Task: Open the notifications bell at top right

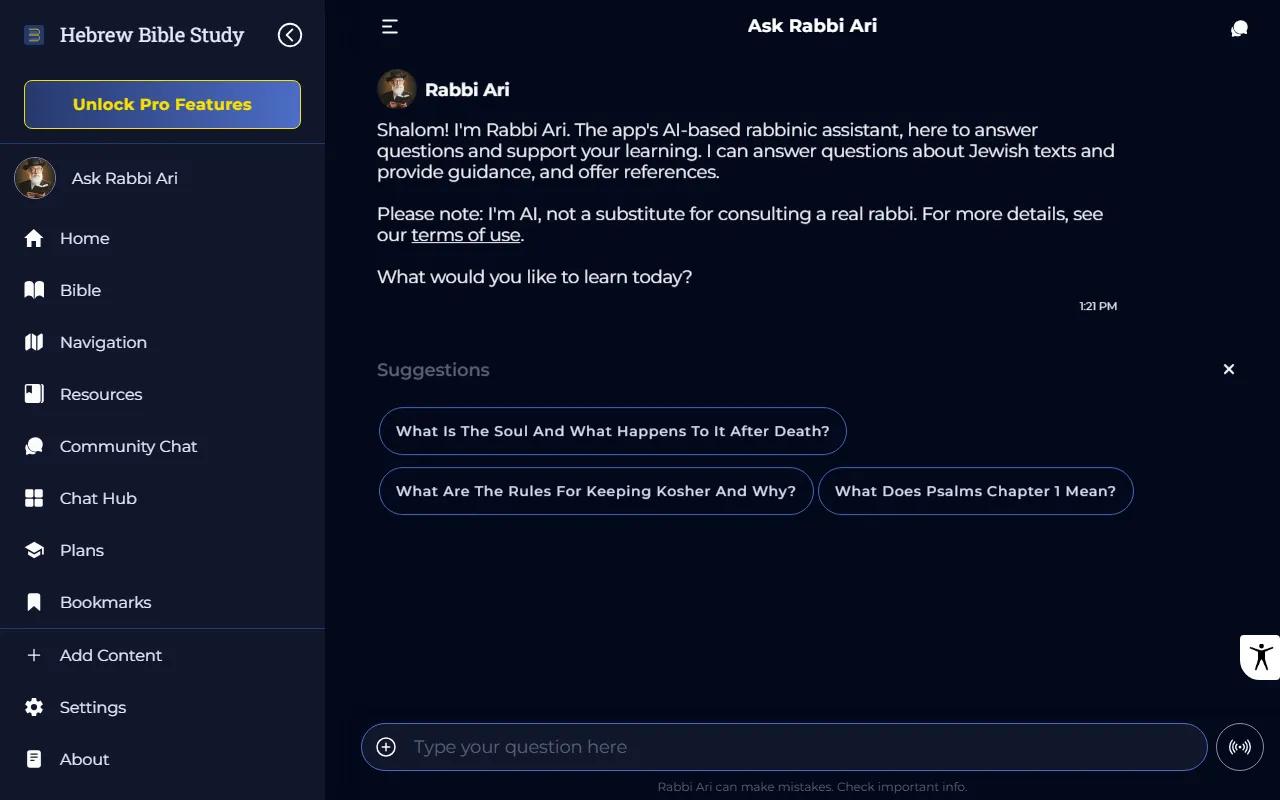Action: [1239, 28]
